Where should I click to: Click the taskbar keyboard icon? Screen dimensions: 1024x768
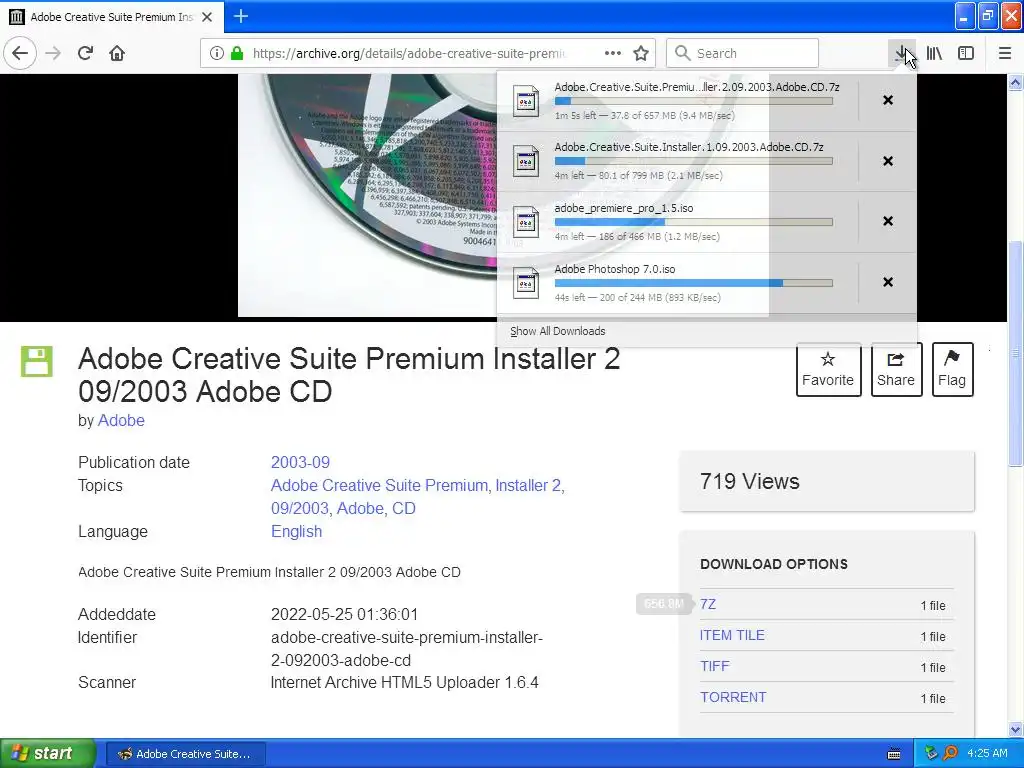point(894,754)
